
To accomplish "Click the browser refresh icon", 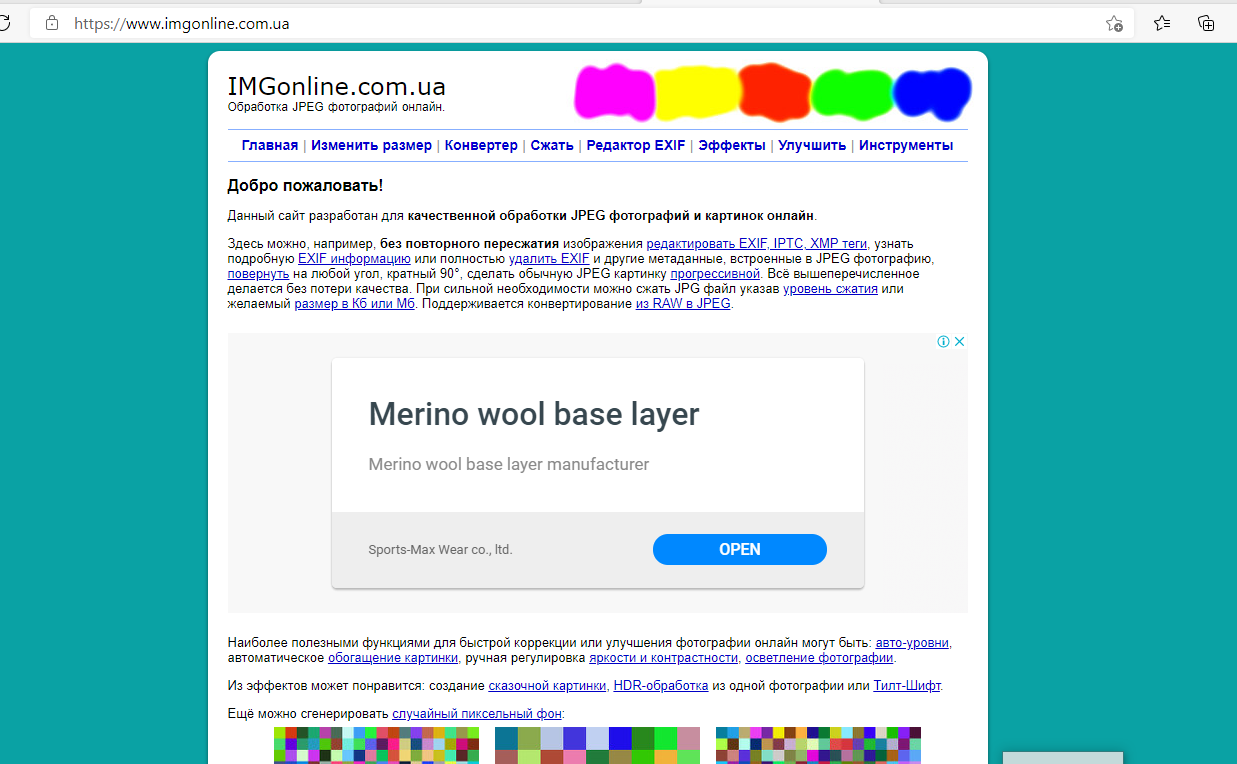I will [x=5, y=23].
